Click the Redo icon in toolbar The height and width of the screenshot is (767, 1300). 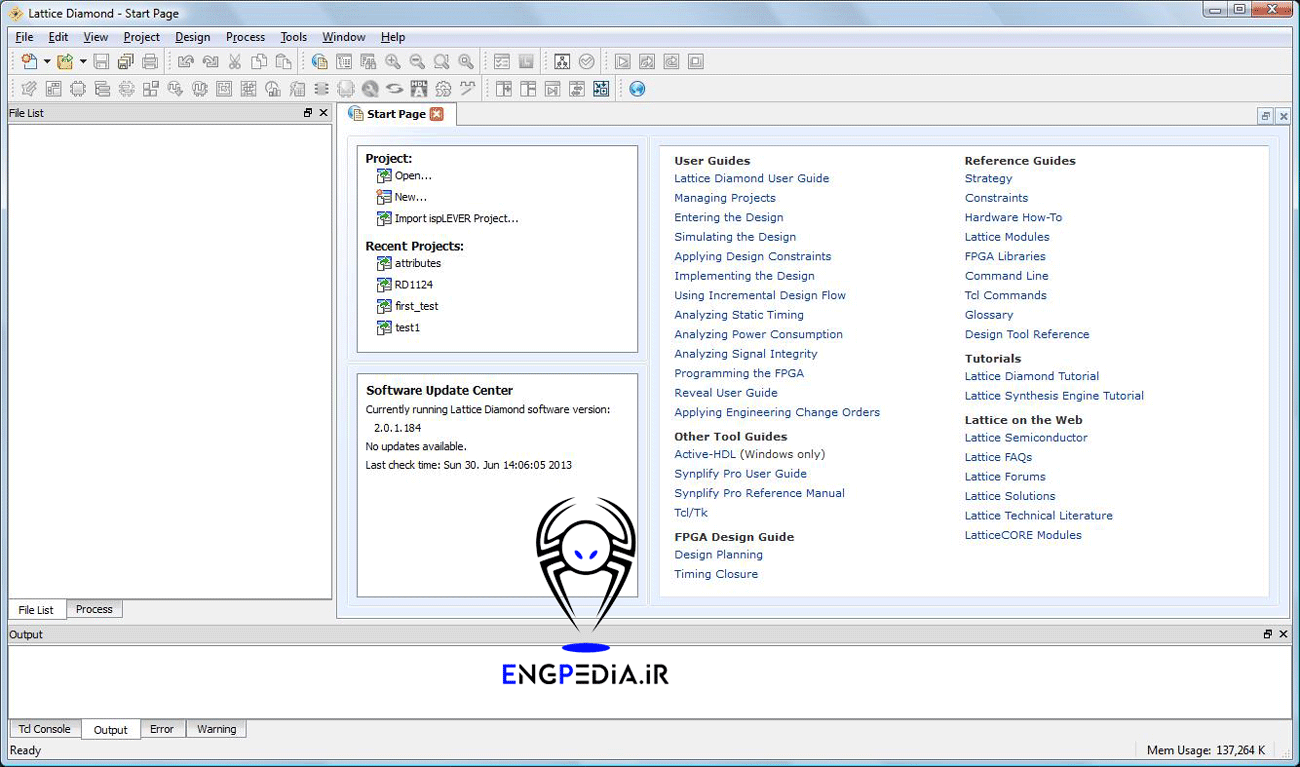click(x=210, y=62)
